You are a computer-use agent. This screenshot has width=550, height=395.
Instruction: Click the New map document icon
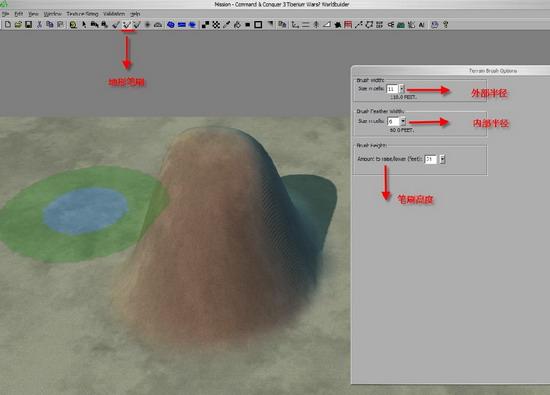tap(8, 25)
